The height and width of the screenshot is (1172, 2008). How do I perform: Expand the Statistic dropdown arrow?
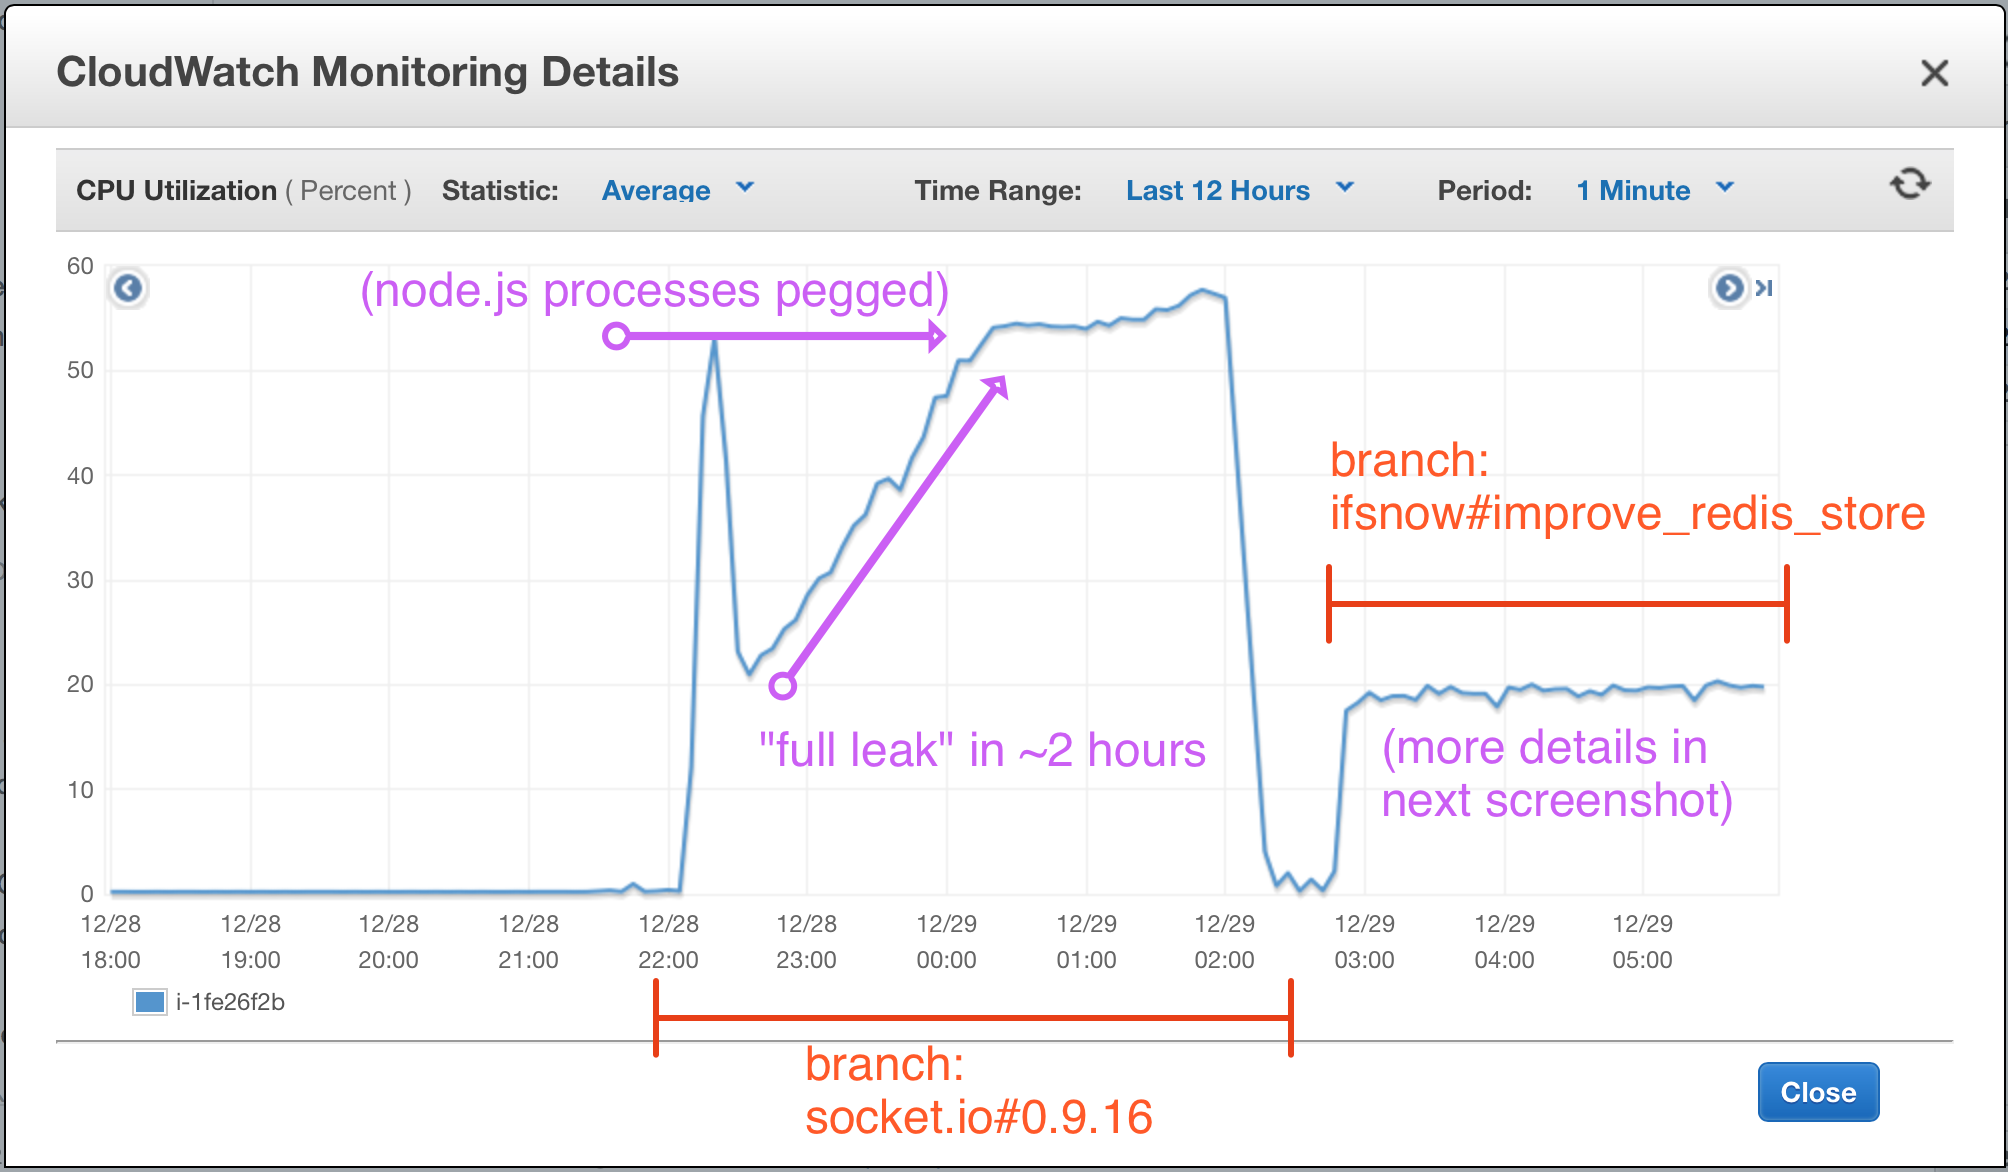point(745,187)
